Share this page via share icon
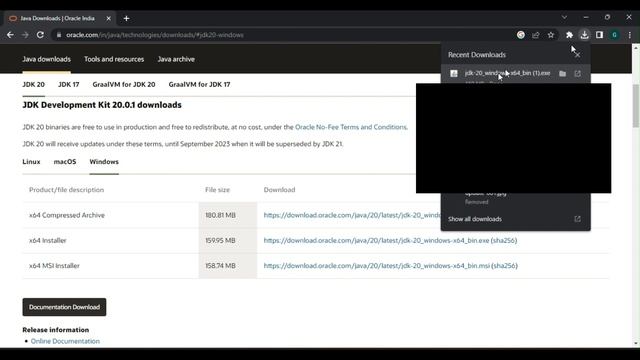 tap(536, 35)
